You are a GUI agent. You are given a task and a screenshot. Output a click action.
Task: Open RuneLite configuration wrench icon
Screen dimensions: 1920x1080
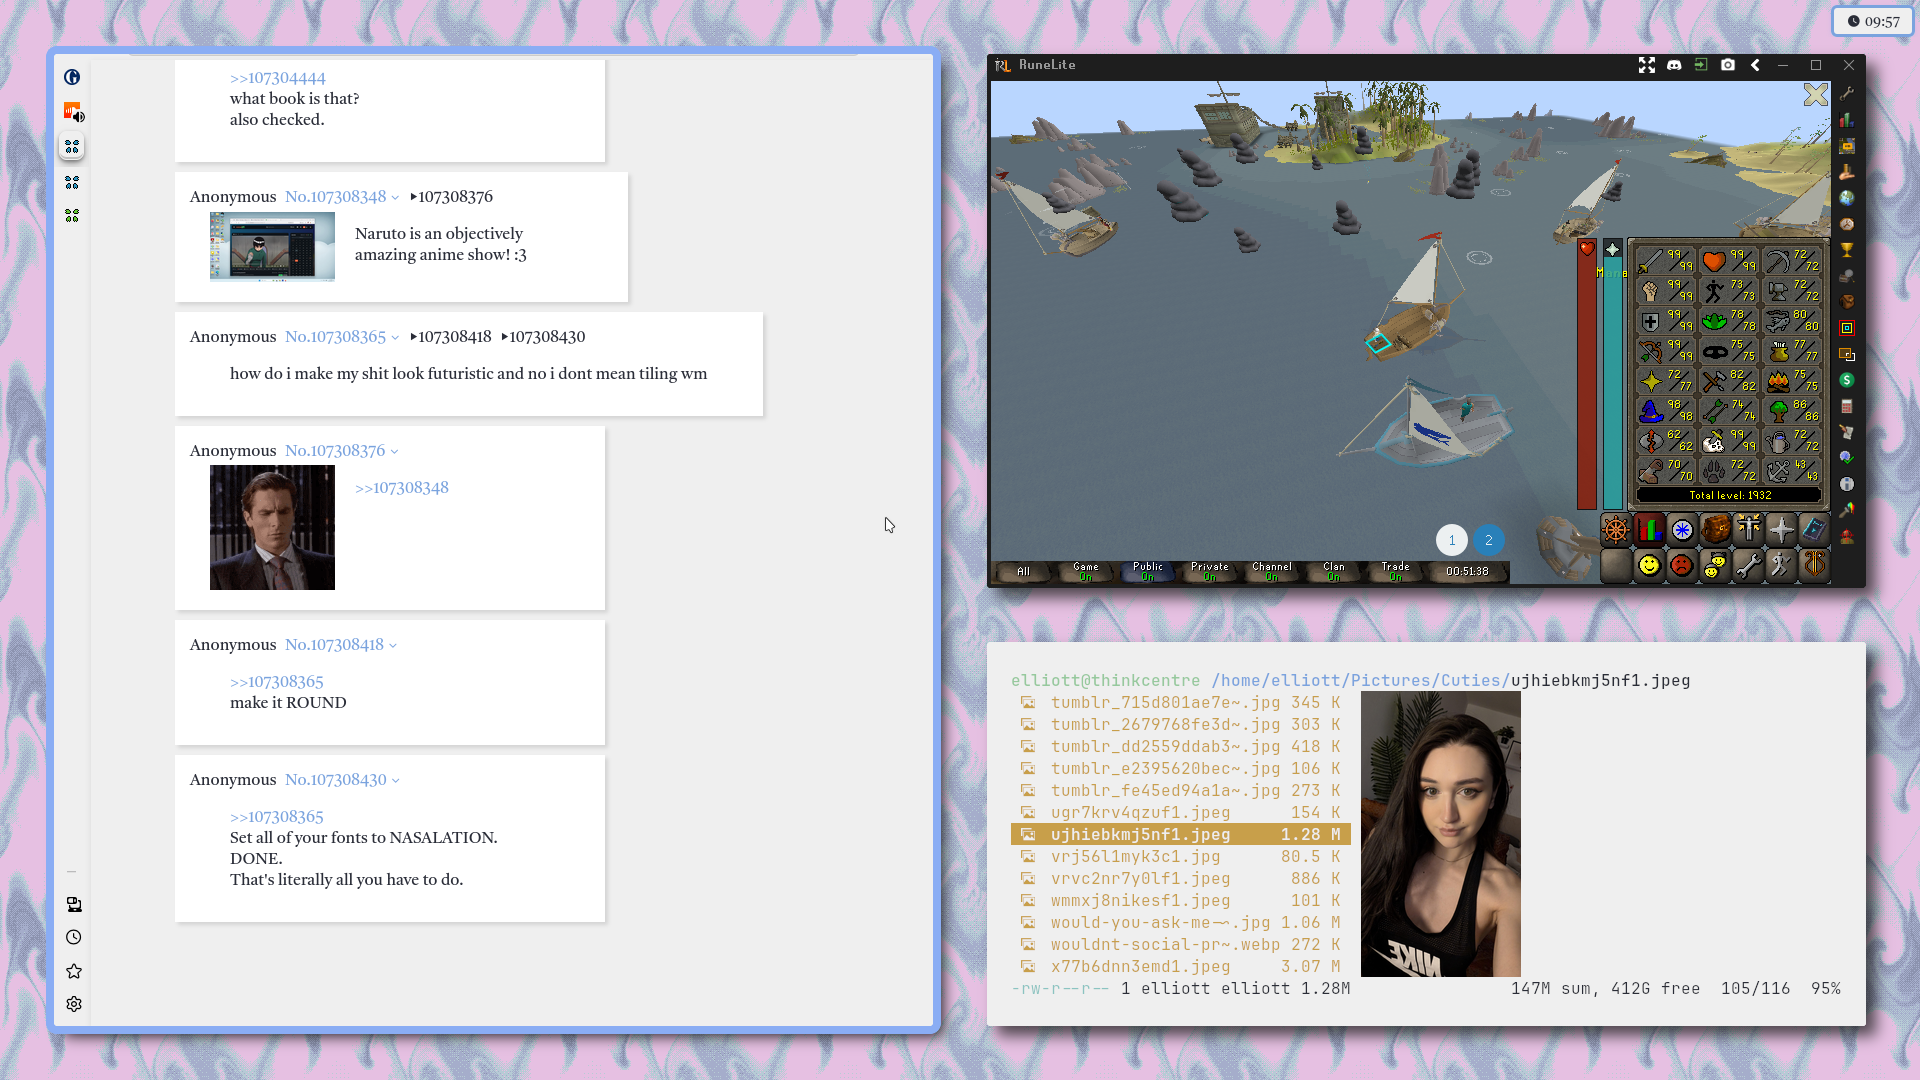1847,93
